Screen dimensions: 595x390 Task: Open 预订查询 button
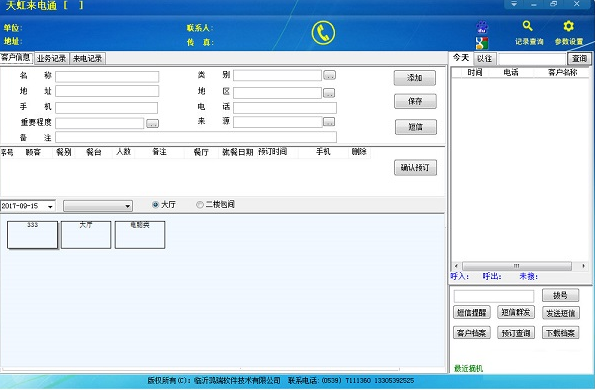click(516, 333)
